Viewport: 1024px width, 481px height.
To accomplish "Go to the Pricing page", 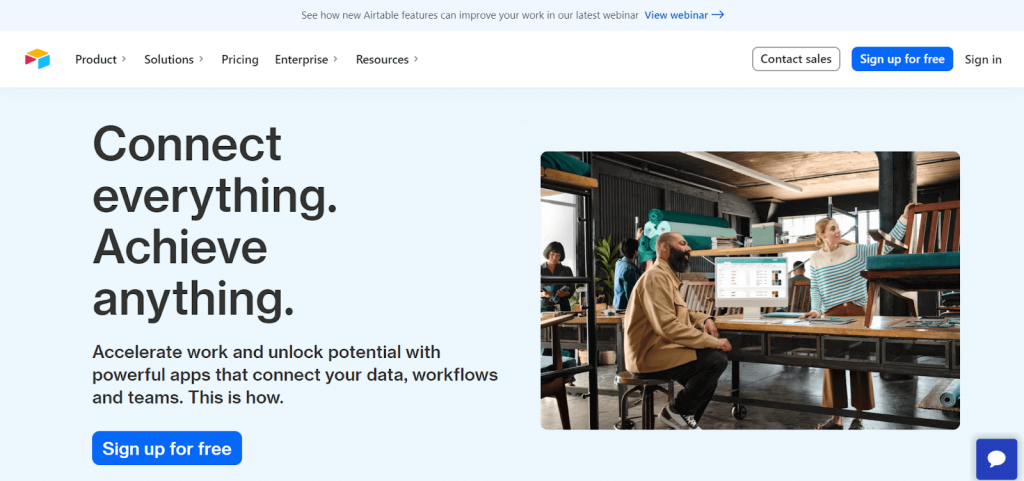I will 240,59.
